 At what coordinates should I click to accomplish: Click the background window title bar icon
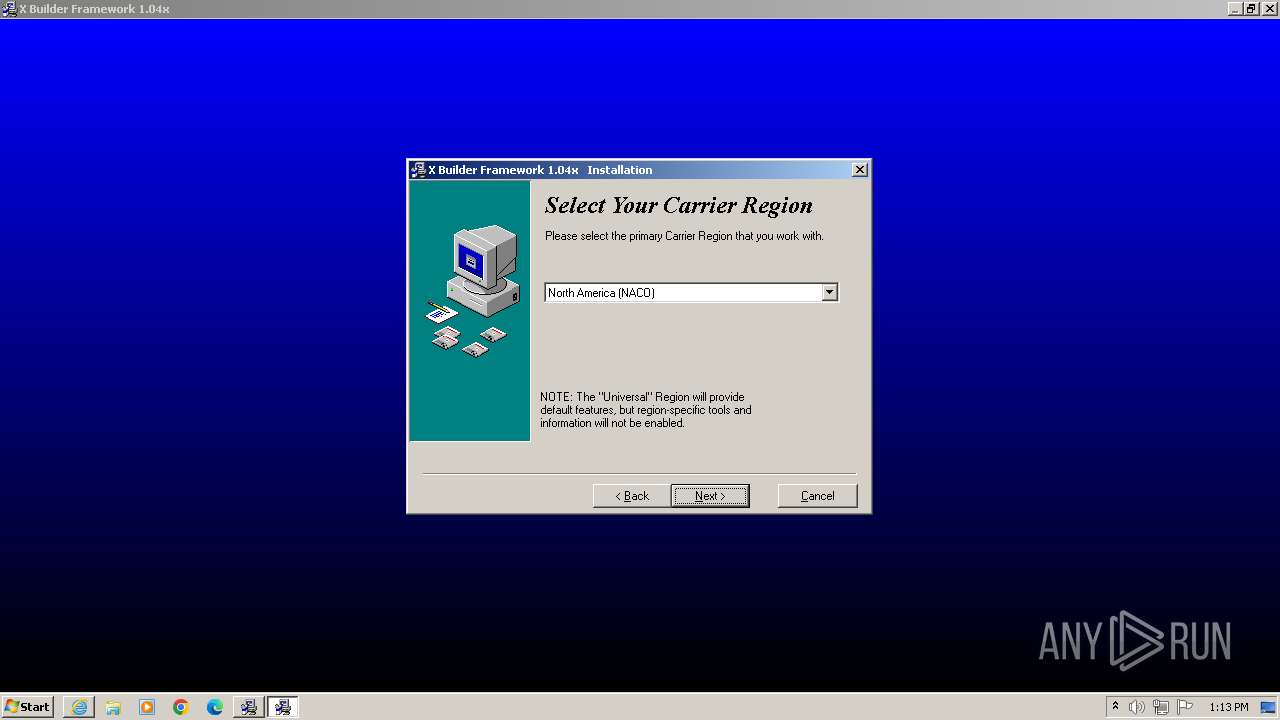pyautogui.click(x=9, y=9)
